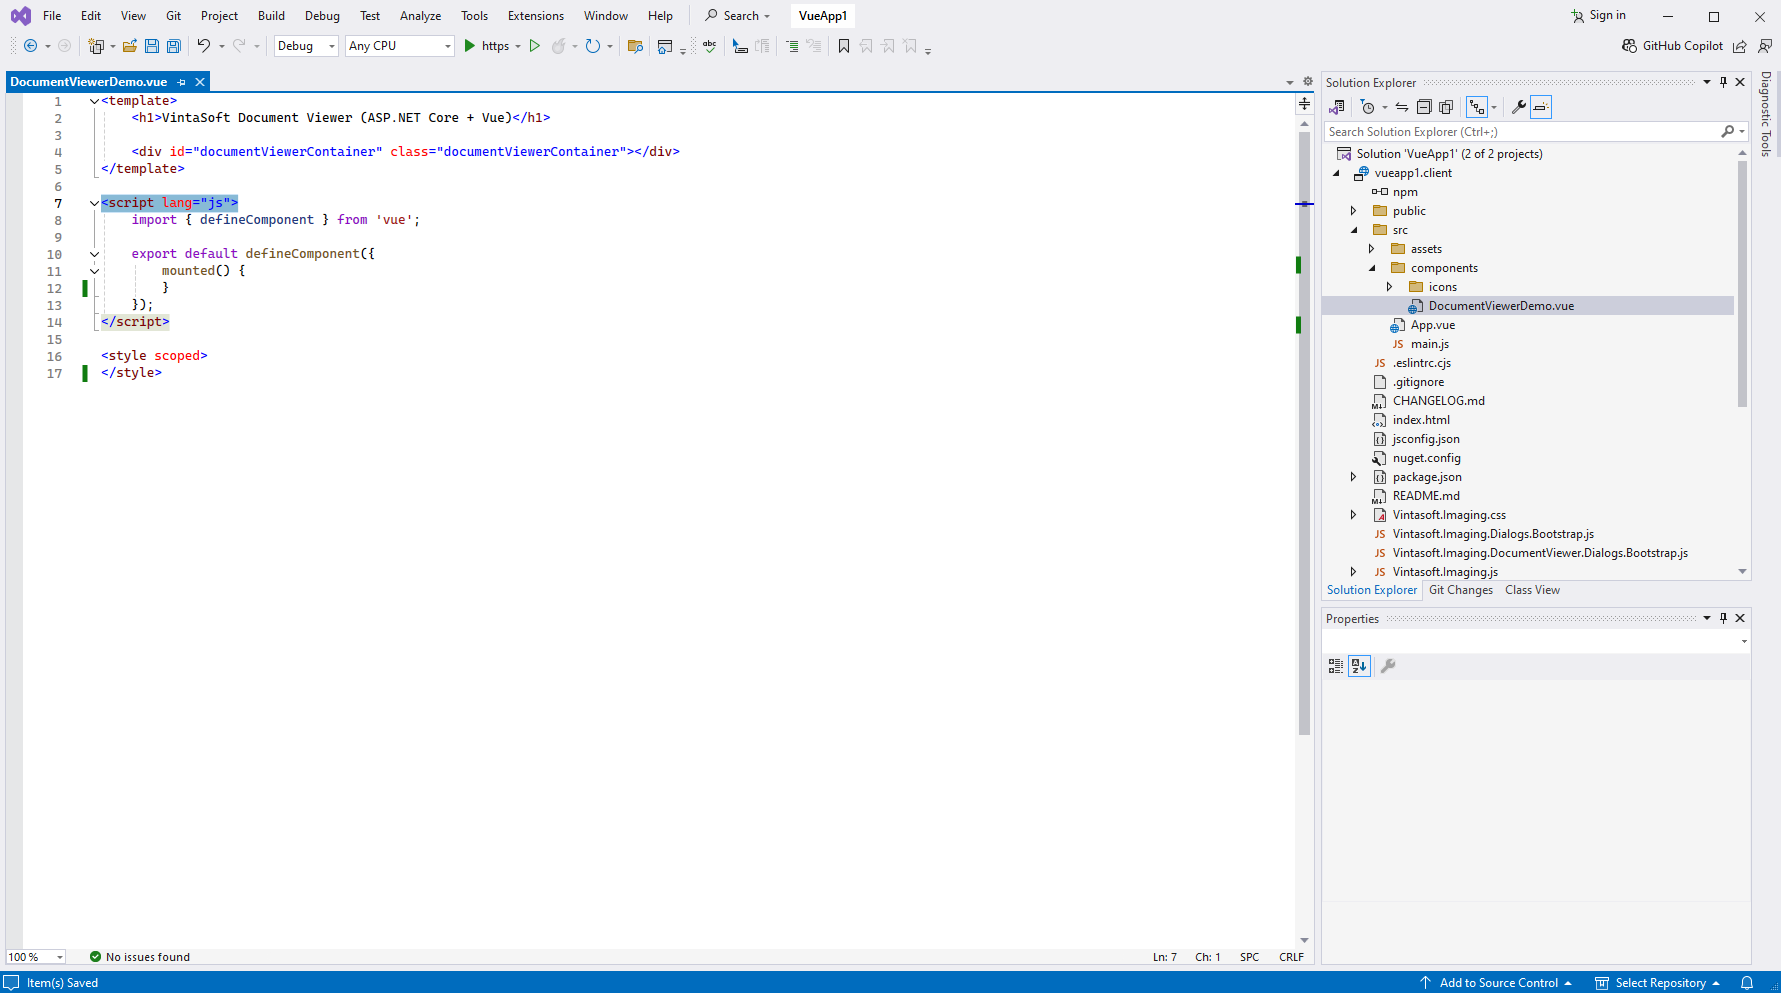Open the Debug configuration dropdown

(x=306, y=46)
